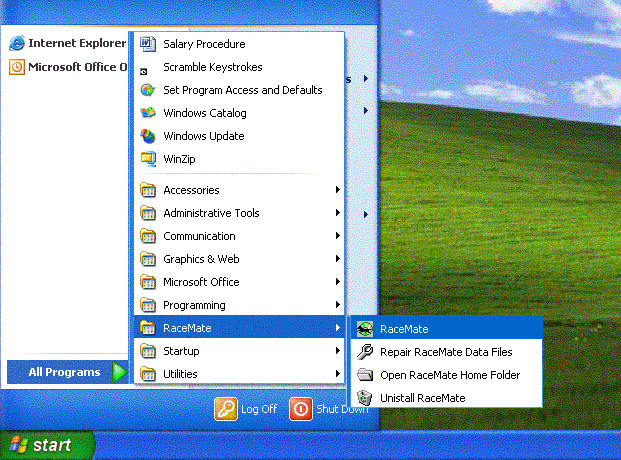Image resolution: width=621 pixels, height=460 pixels.
Task: Click the Set Program Access and Defaults icon
Action: tap(148, 90)
